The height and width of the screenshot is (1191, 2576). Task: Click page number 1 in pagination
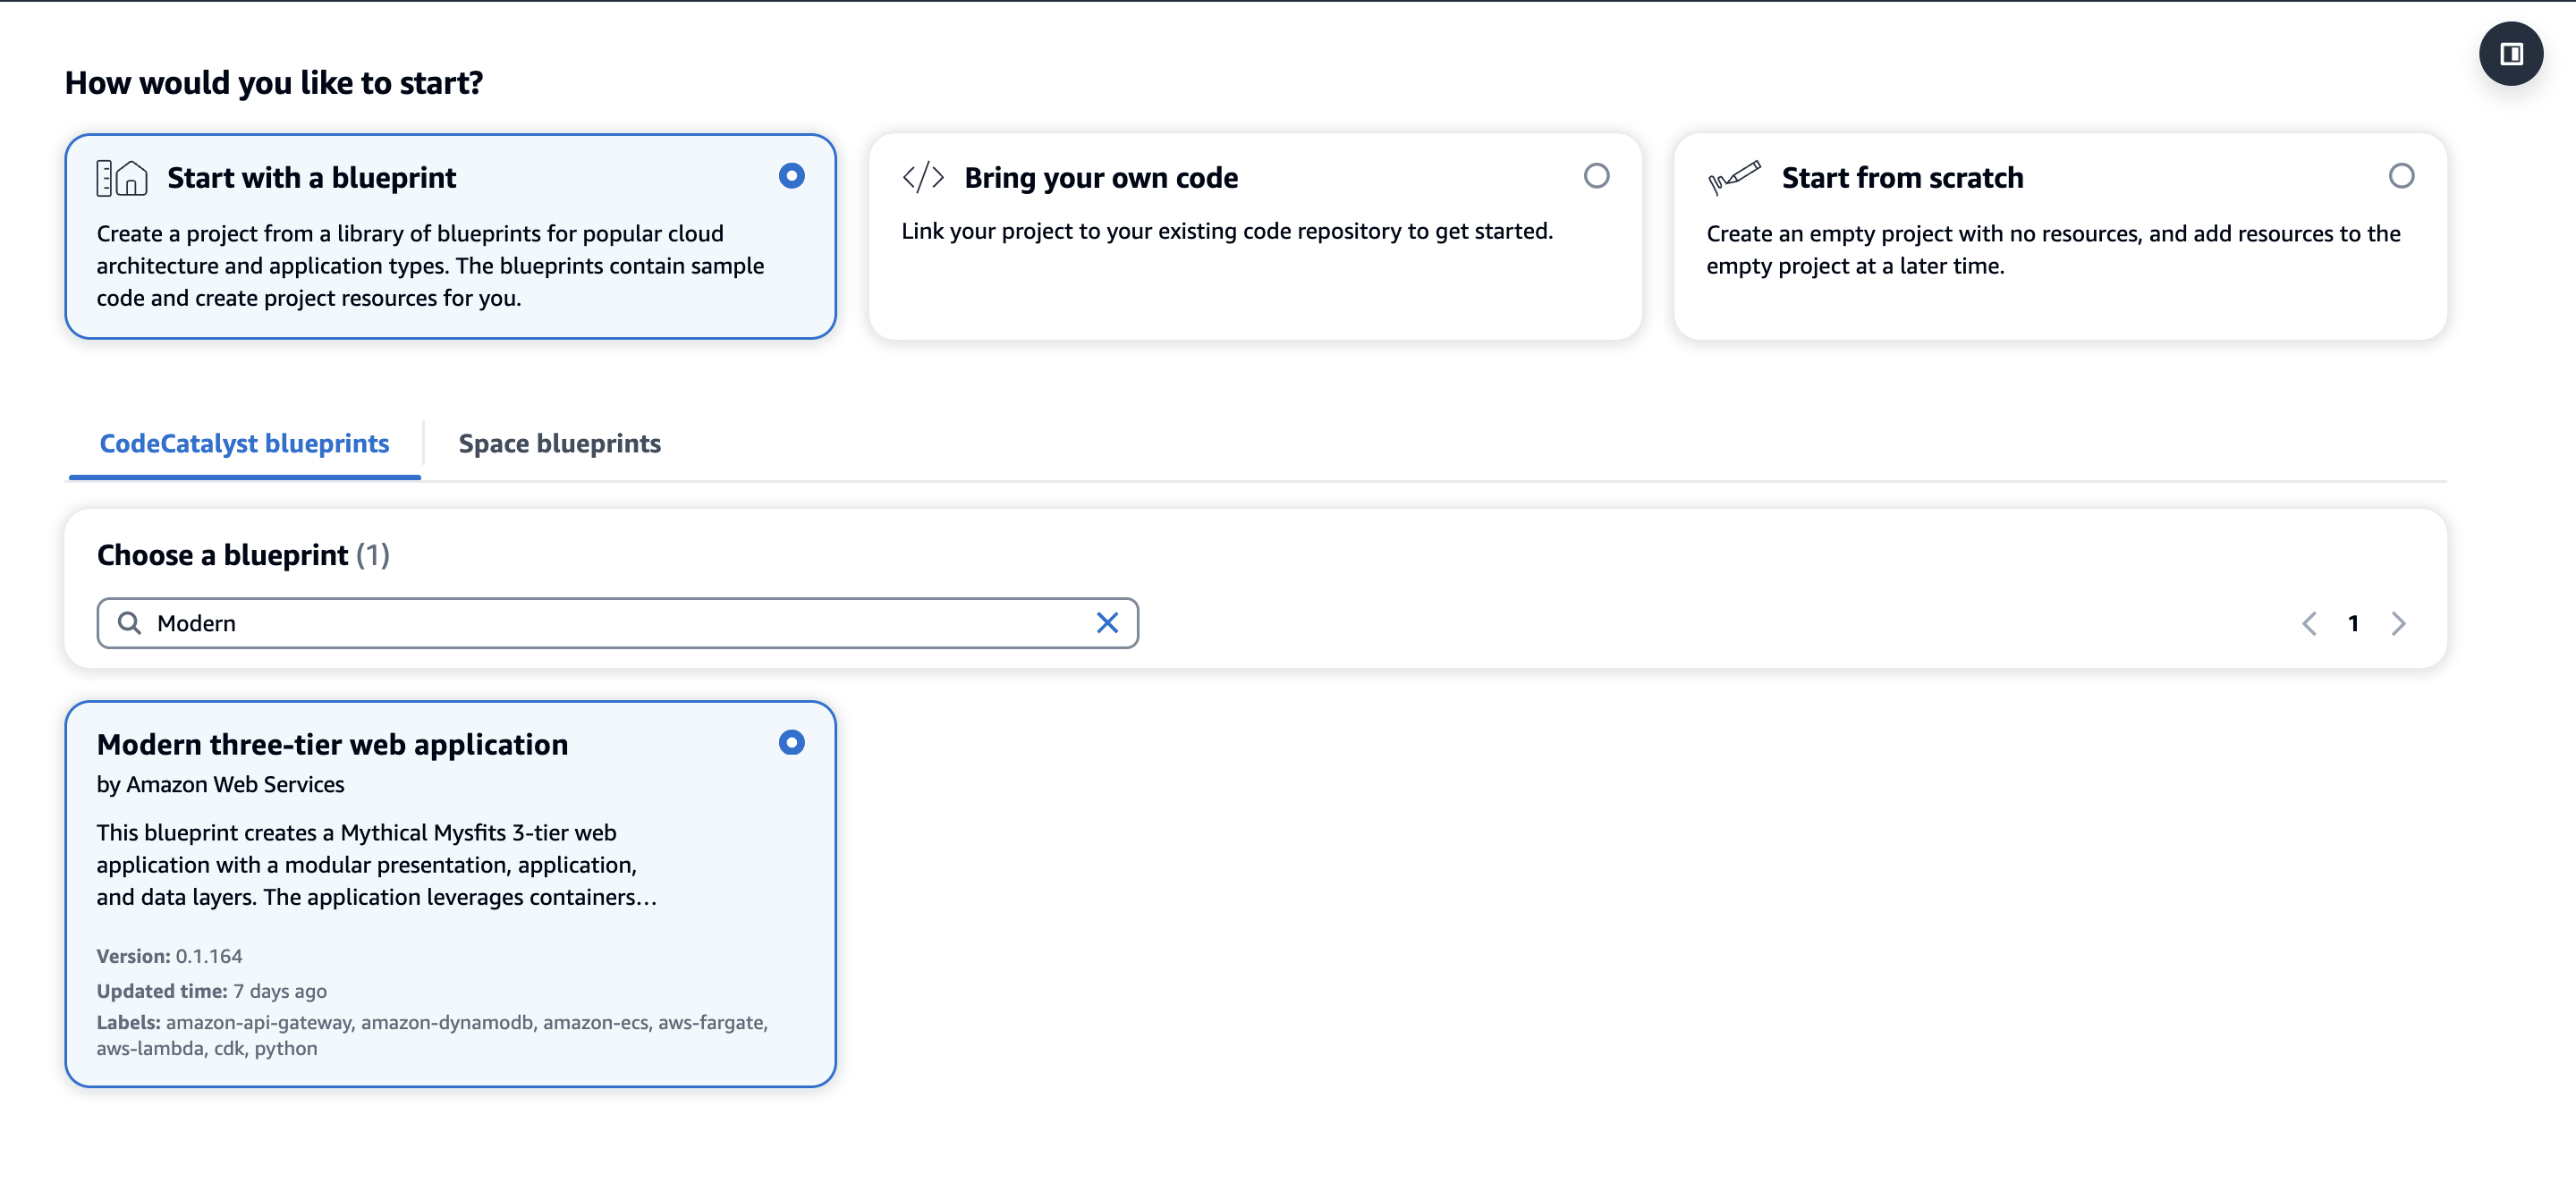[2353, 623]
